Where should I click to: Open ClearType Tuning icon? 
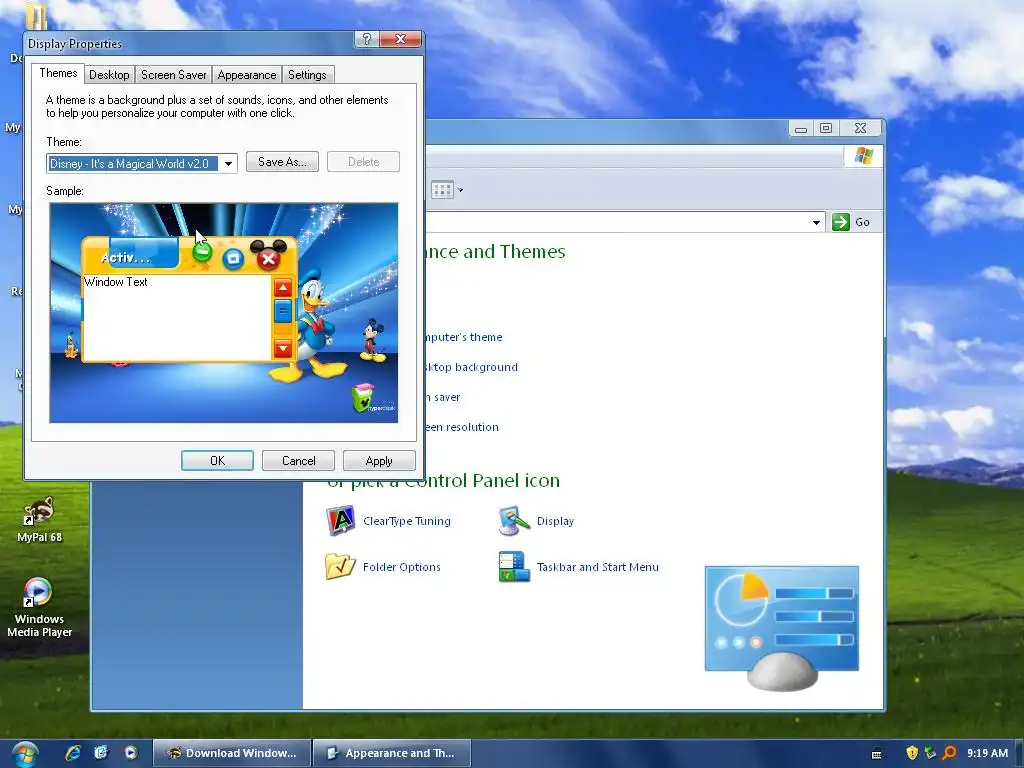(x=340, y=520)
